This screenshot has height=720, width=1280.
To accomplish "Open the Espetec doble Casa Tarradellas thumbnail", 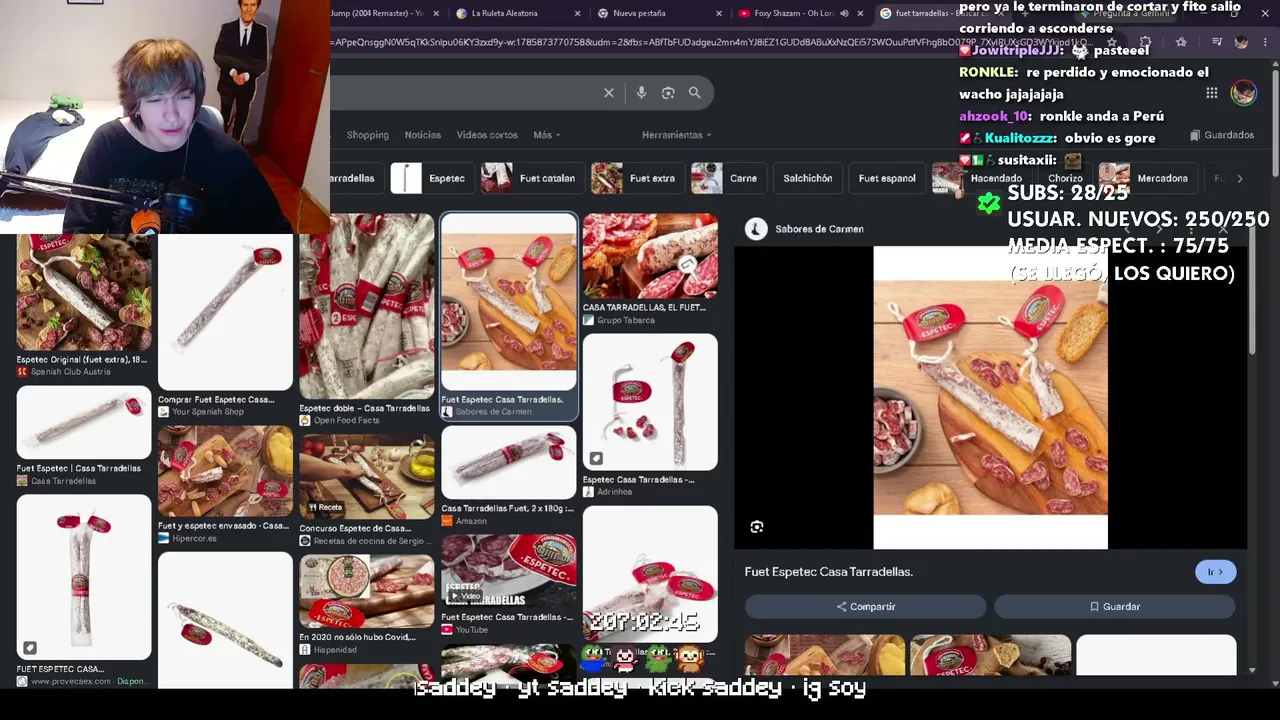I will 367,306.
